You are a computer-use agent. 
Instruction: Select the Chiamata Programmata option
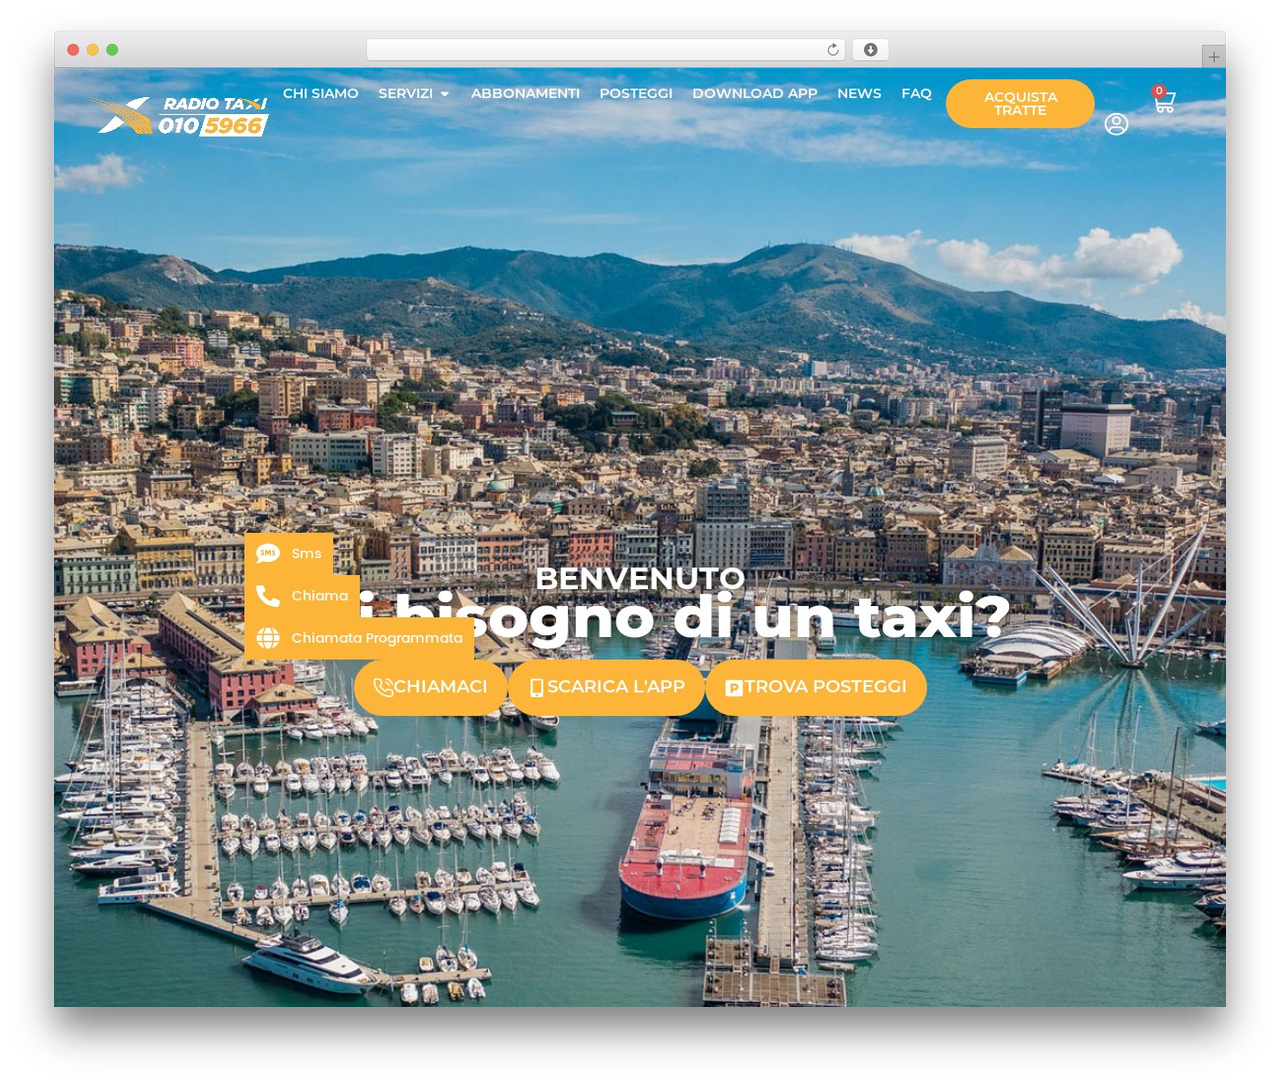click(x=360, y=638)
